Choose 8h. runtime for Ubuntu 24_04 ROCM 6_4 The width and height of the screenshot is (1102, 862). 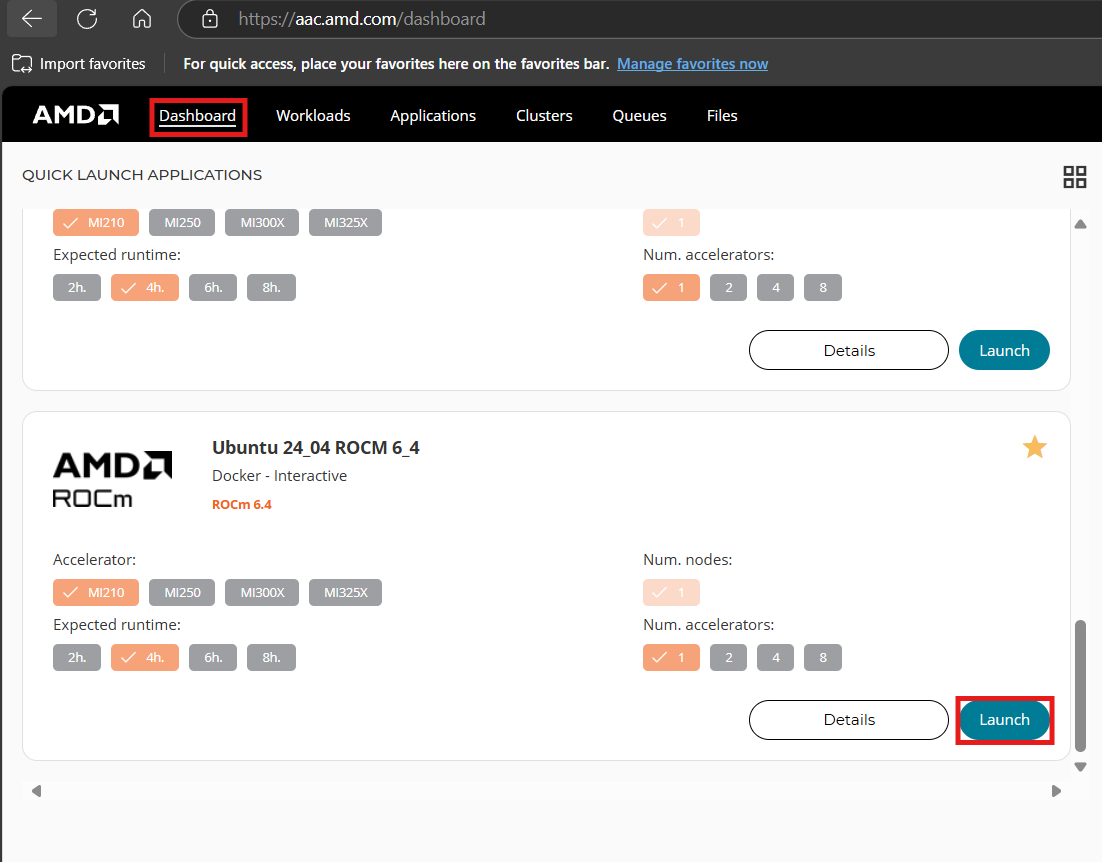271,658
